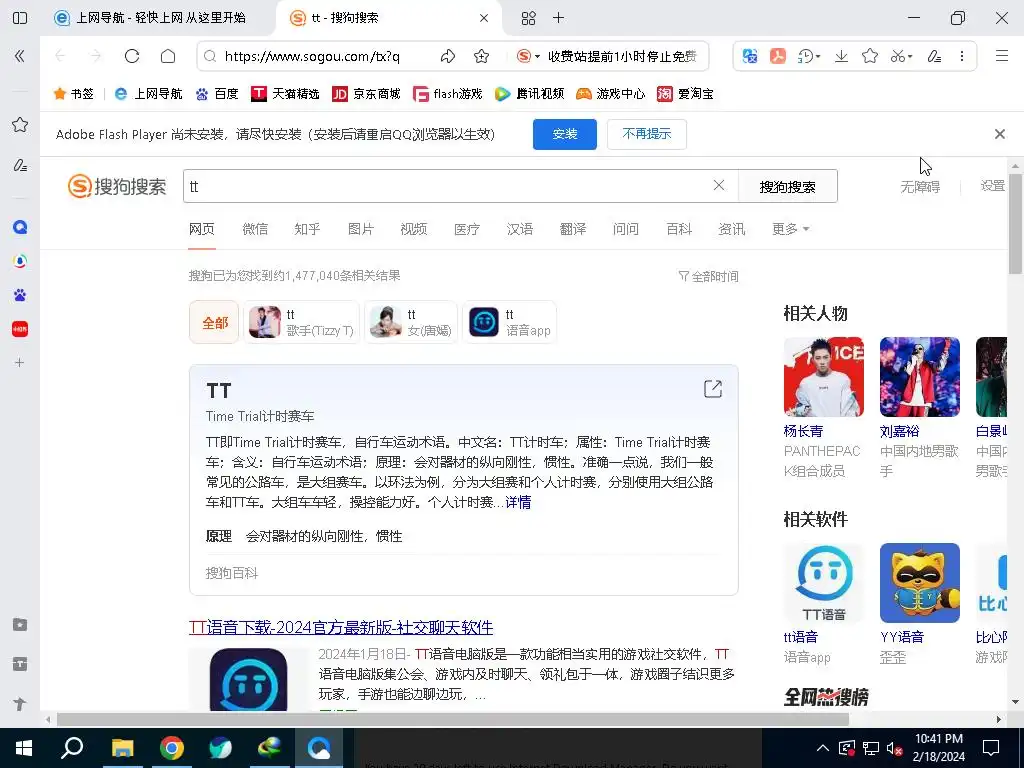The width and height of the screenshot is (1024, 768).
Task: Open a new tab with plus
Action: click(558, 18)
